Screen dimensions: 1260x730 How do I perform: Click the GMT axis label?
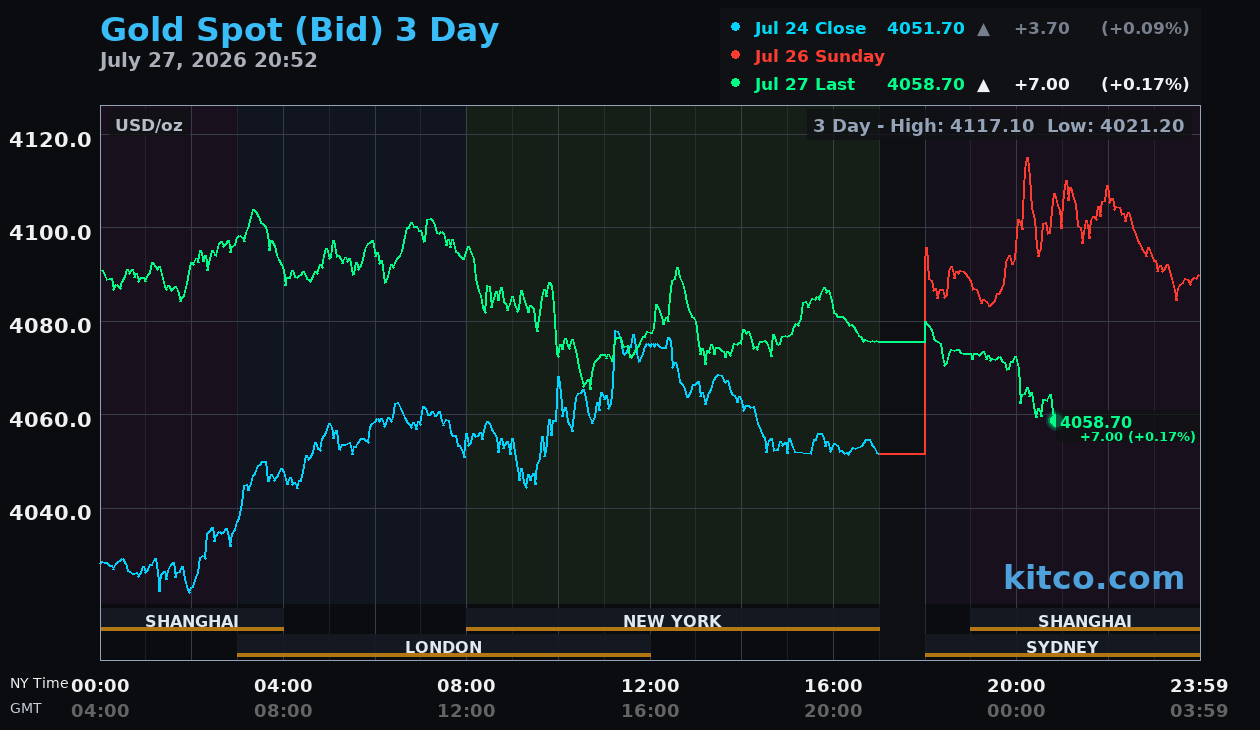click(26, 708)
